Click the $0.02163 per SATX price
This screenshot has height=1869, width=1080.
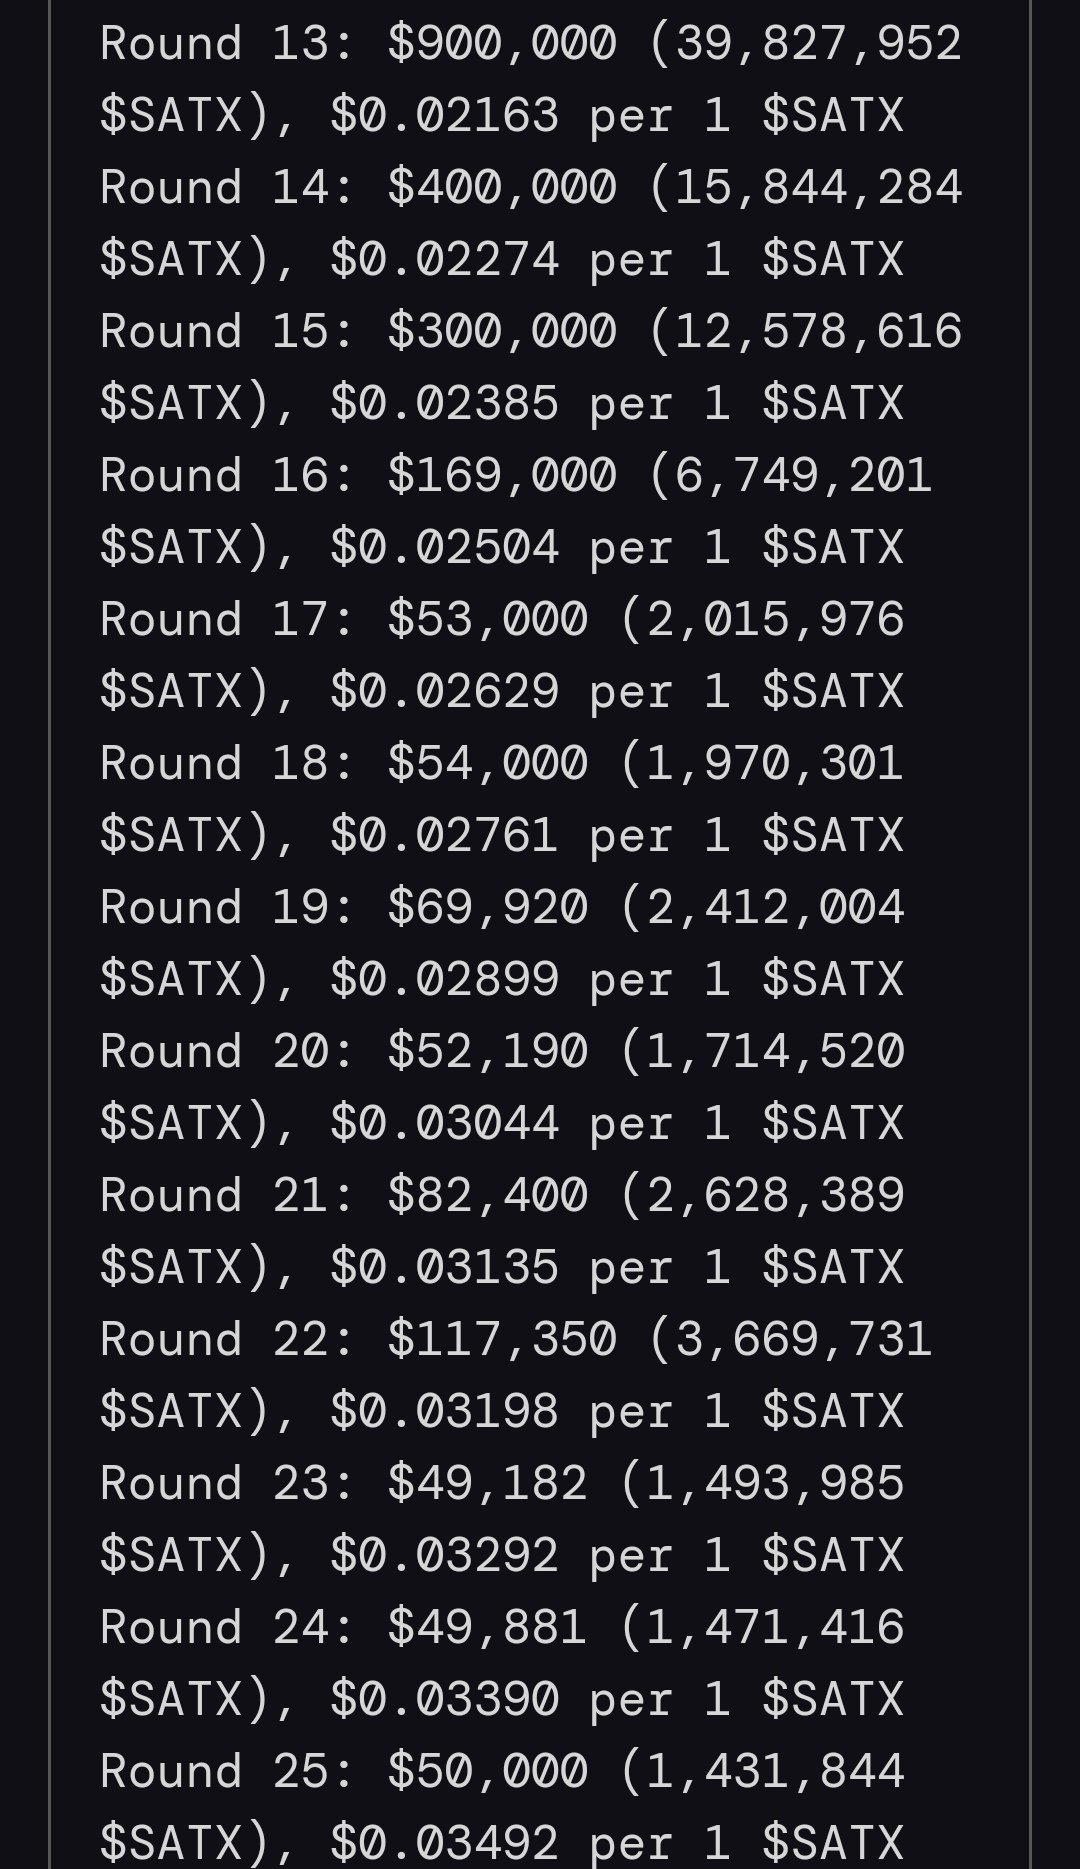click(x=444, y=116)
